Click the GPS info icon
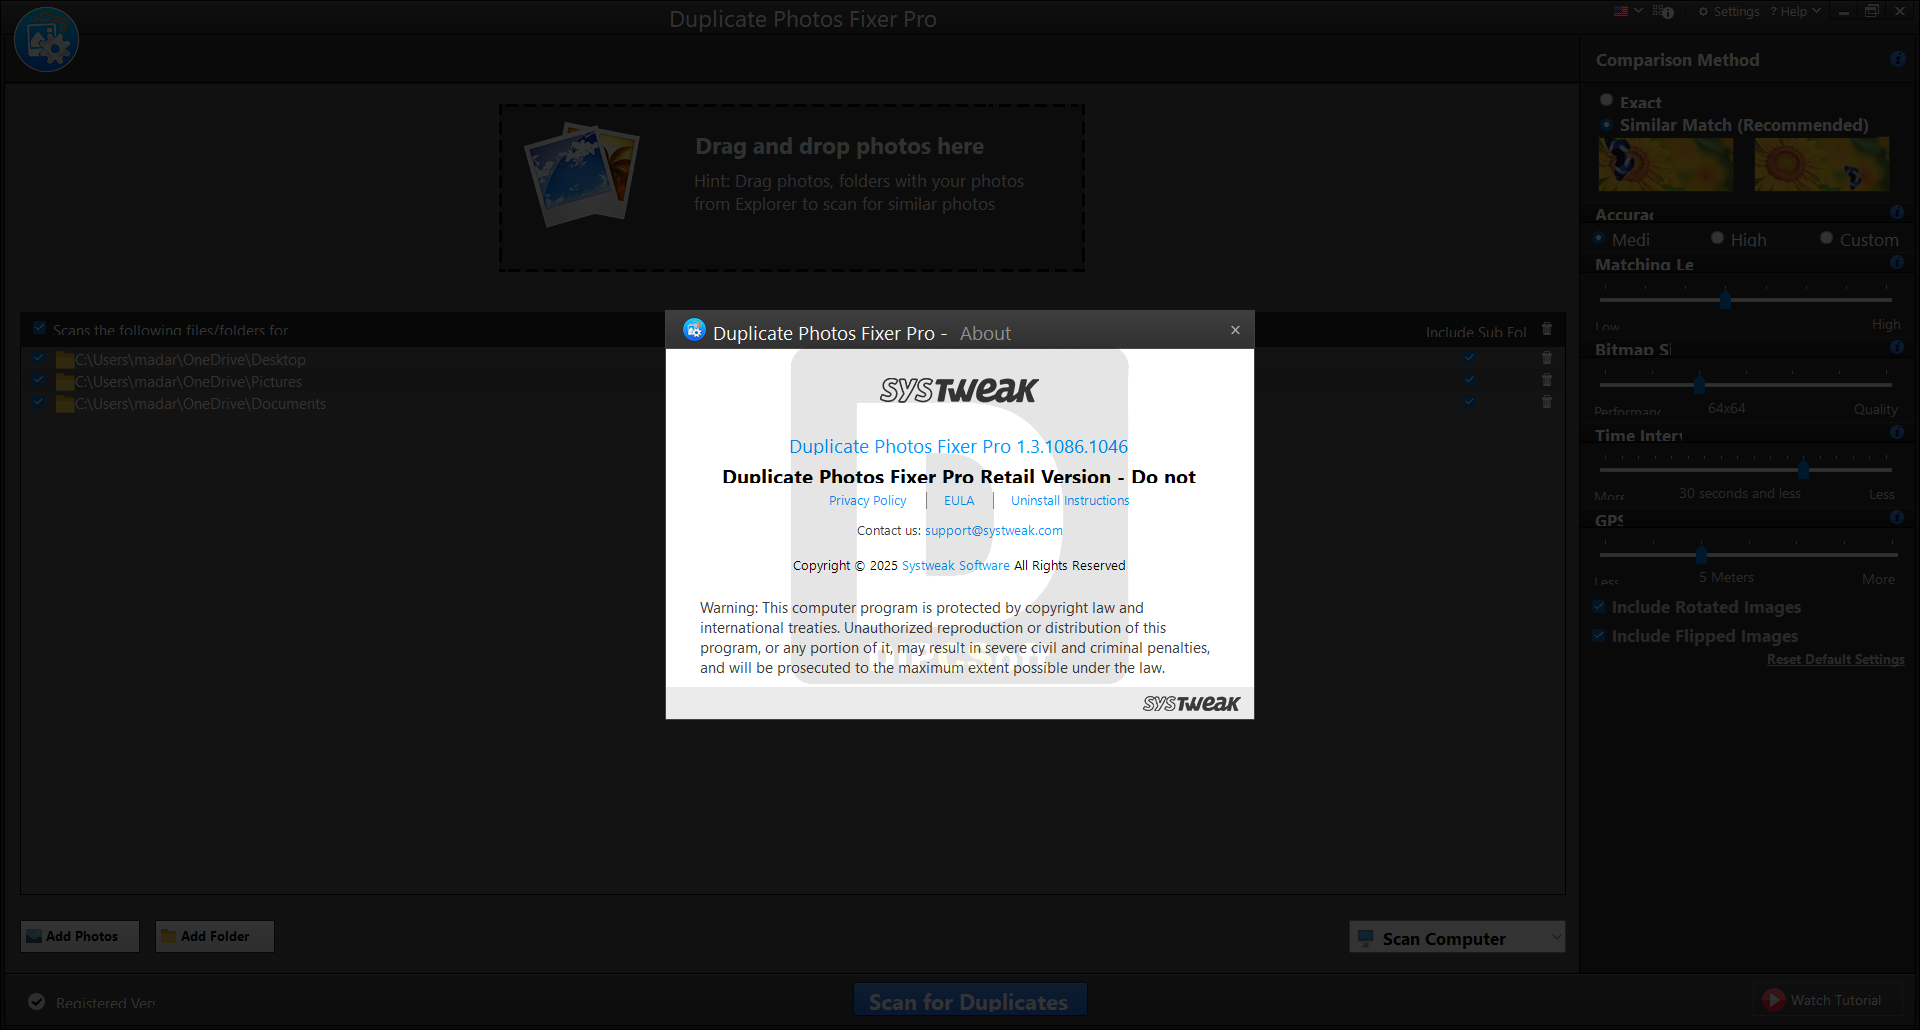Screen dimensions: 1920x1030 (1897, 517)
